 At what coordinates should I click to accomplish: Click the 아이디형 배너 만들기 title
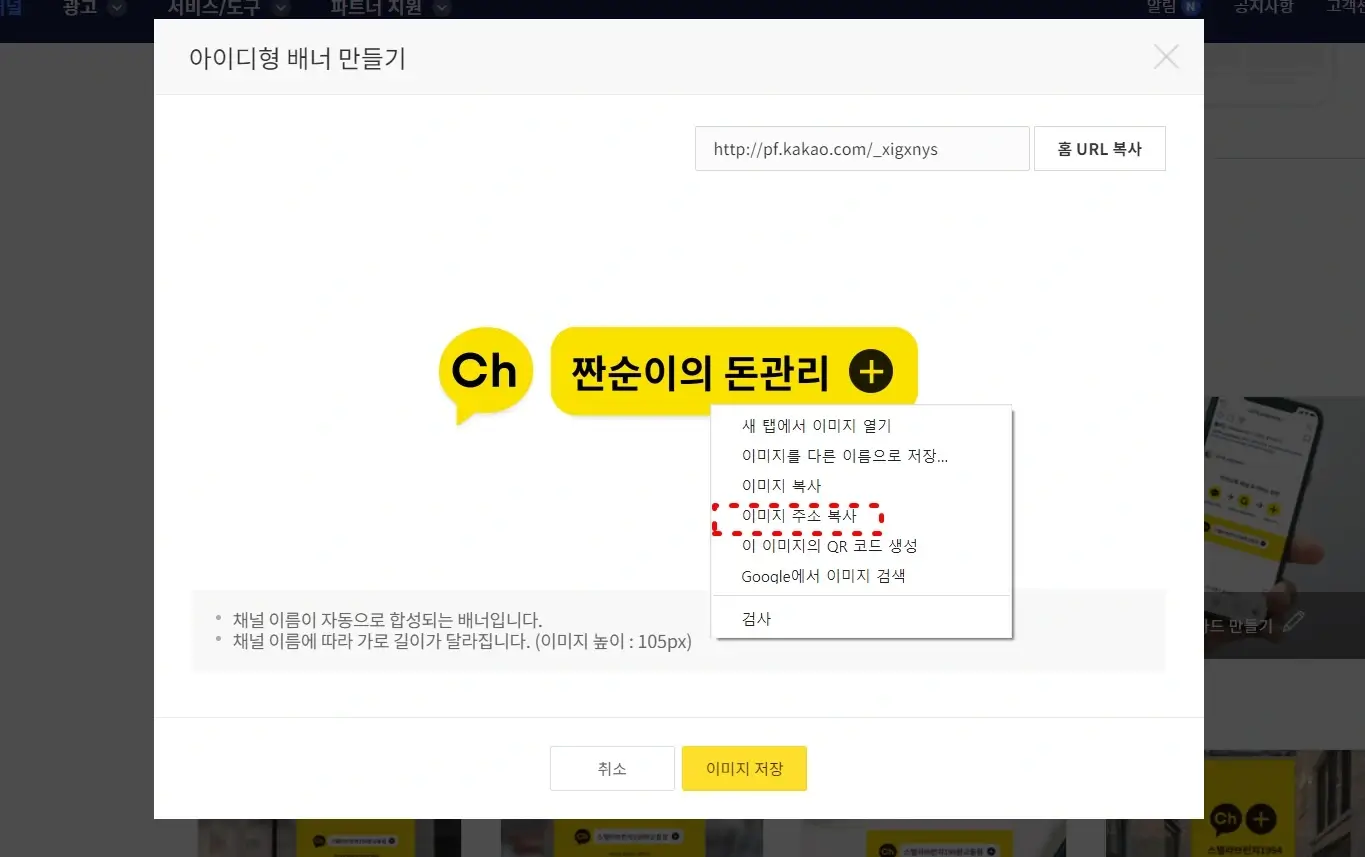click(297, 58)
